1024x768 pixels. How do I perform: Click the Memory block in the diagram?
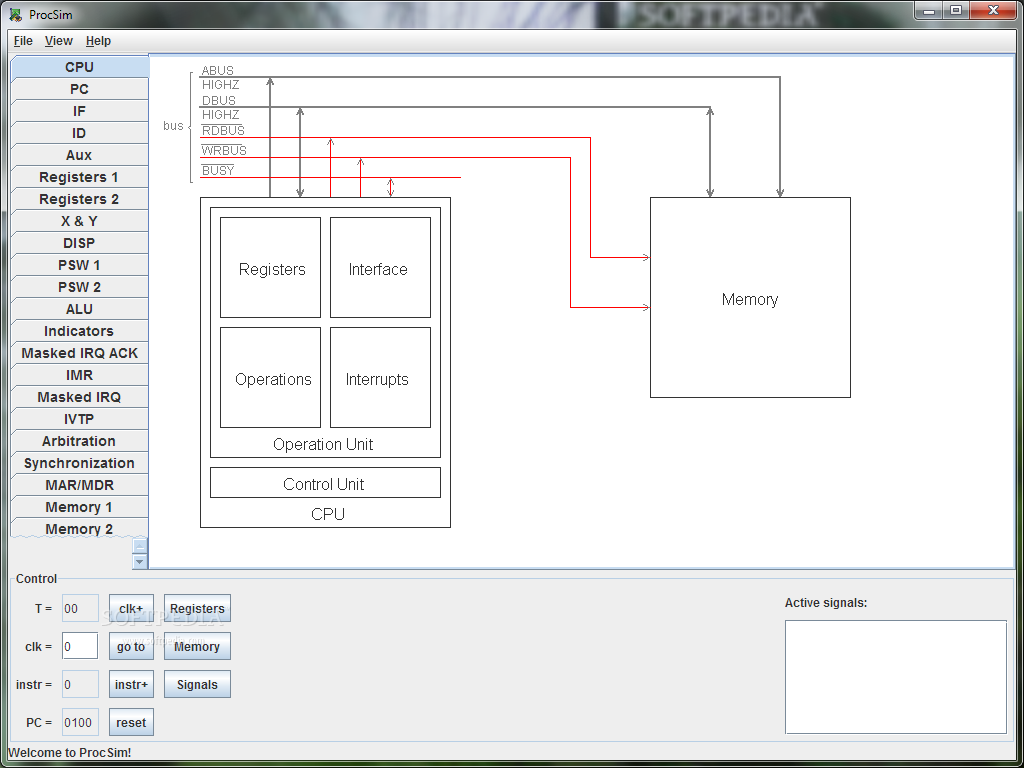[x=750, y=297]
